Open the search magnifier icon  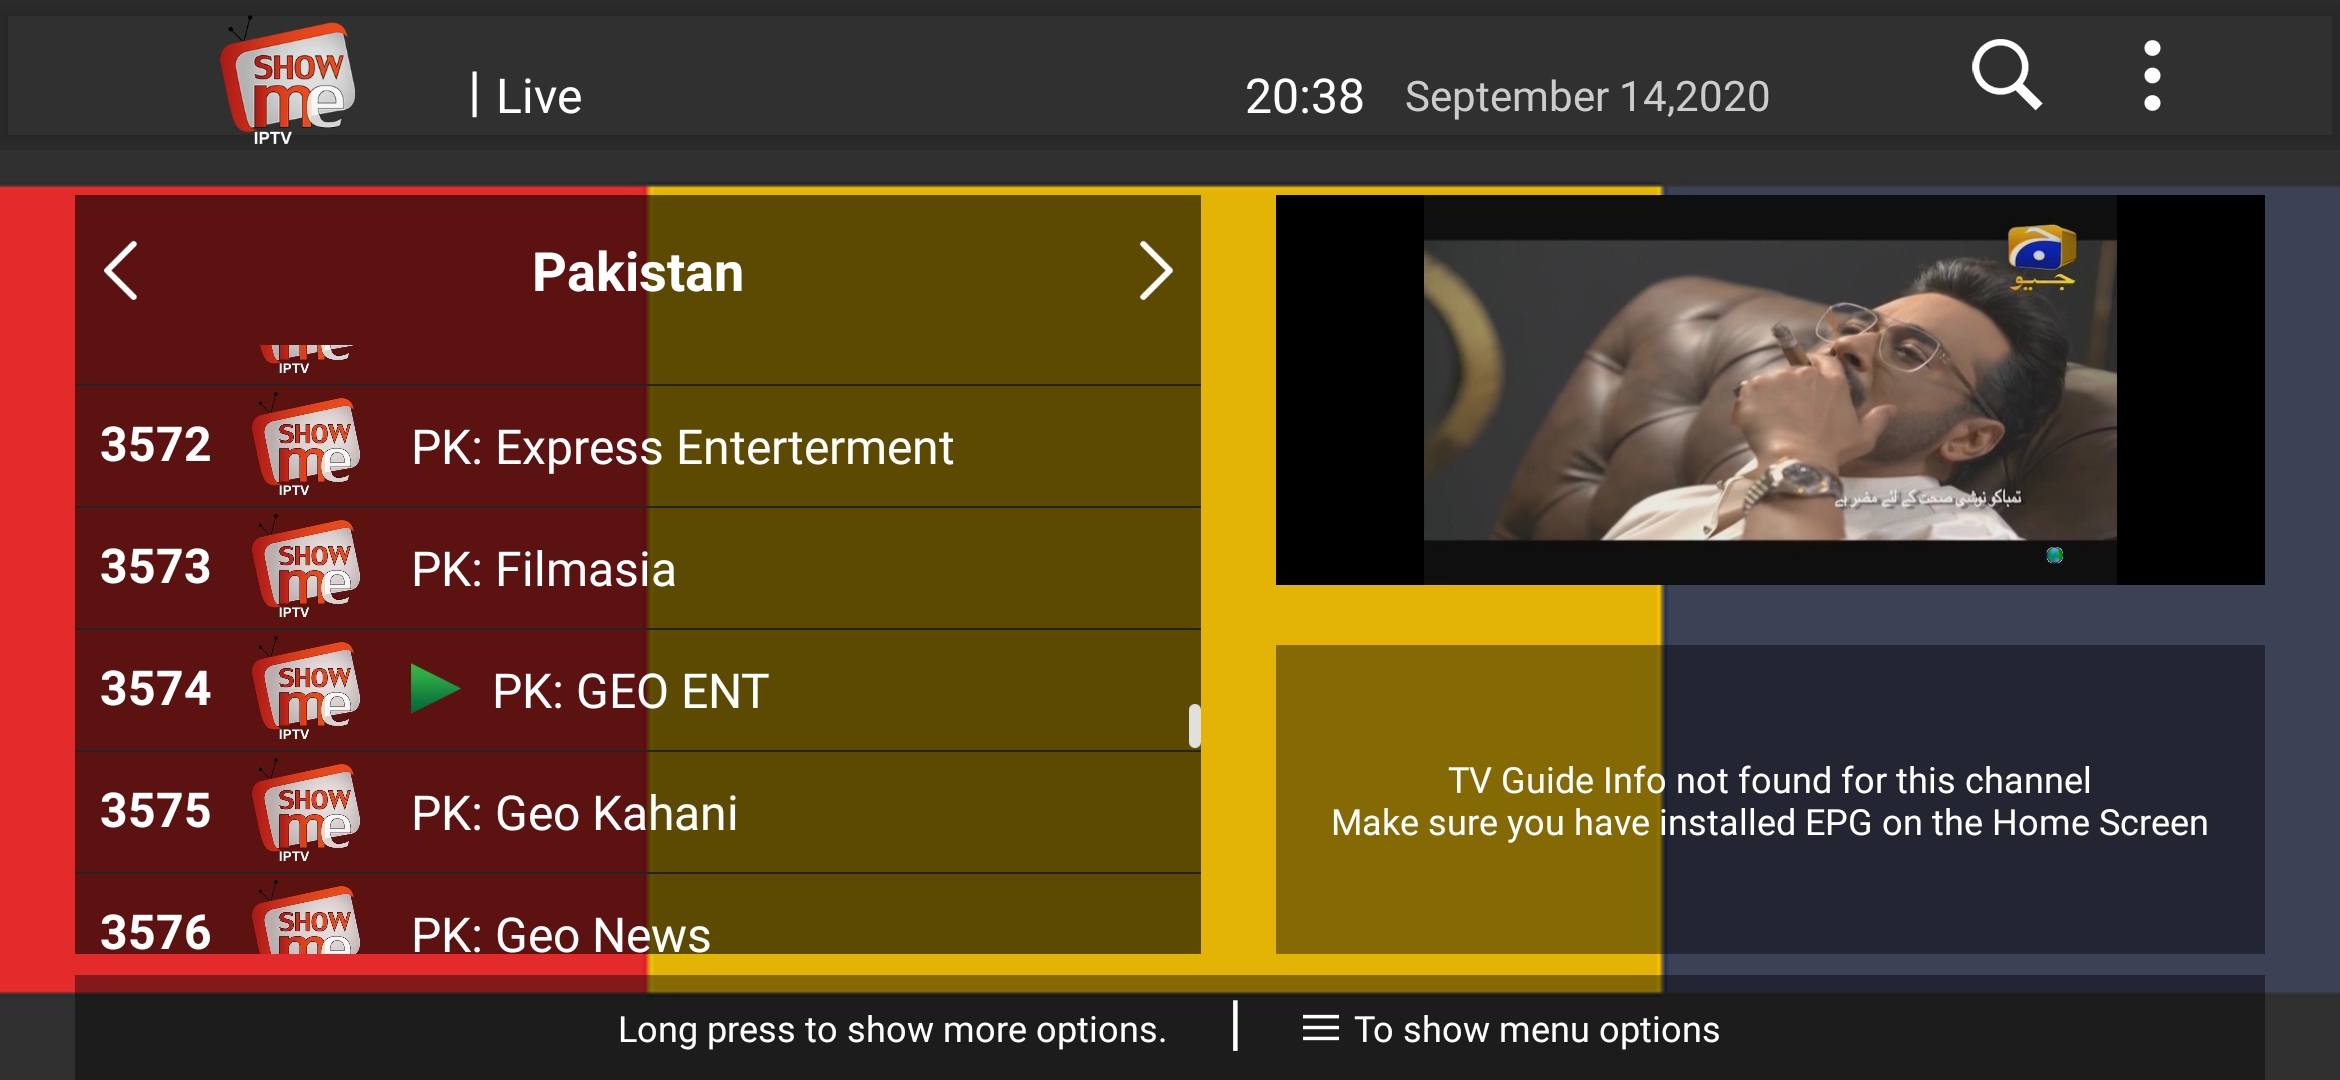2006,76
